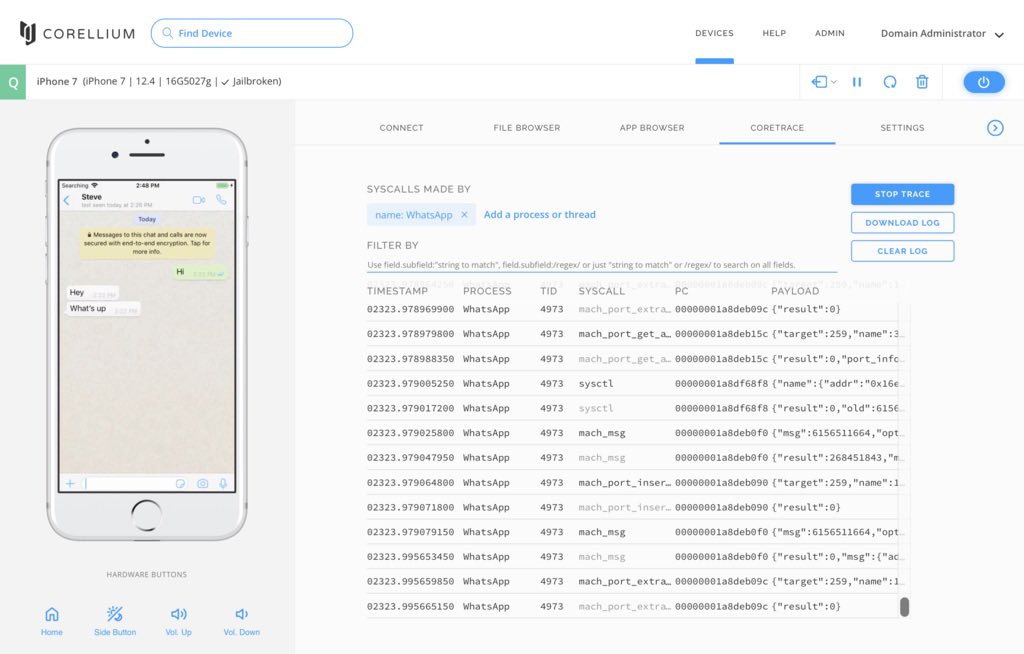The image size is (1024, 654).
Task: Click the TIMESTAMP column header
Action: coord(397,291)
